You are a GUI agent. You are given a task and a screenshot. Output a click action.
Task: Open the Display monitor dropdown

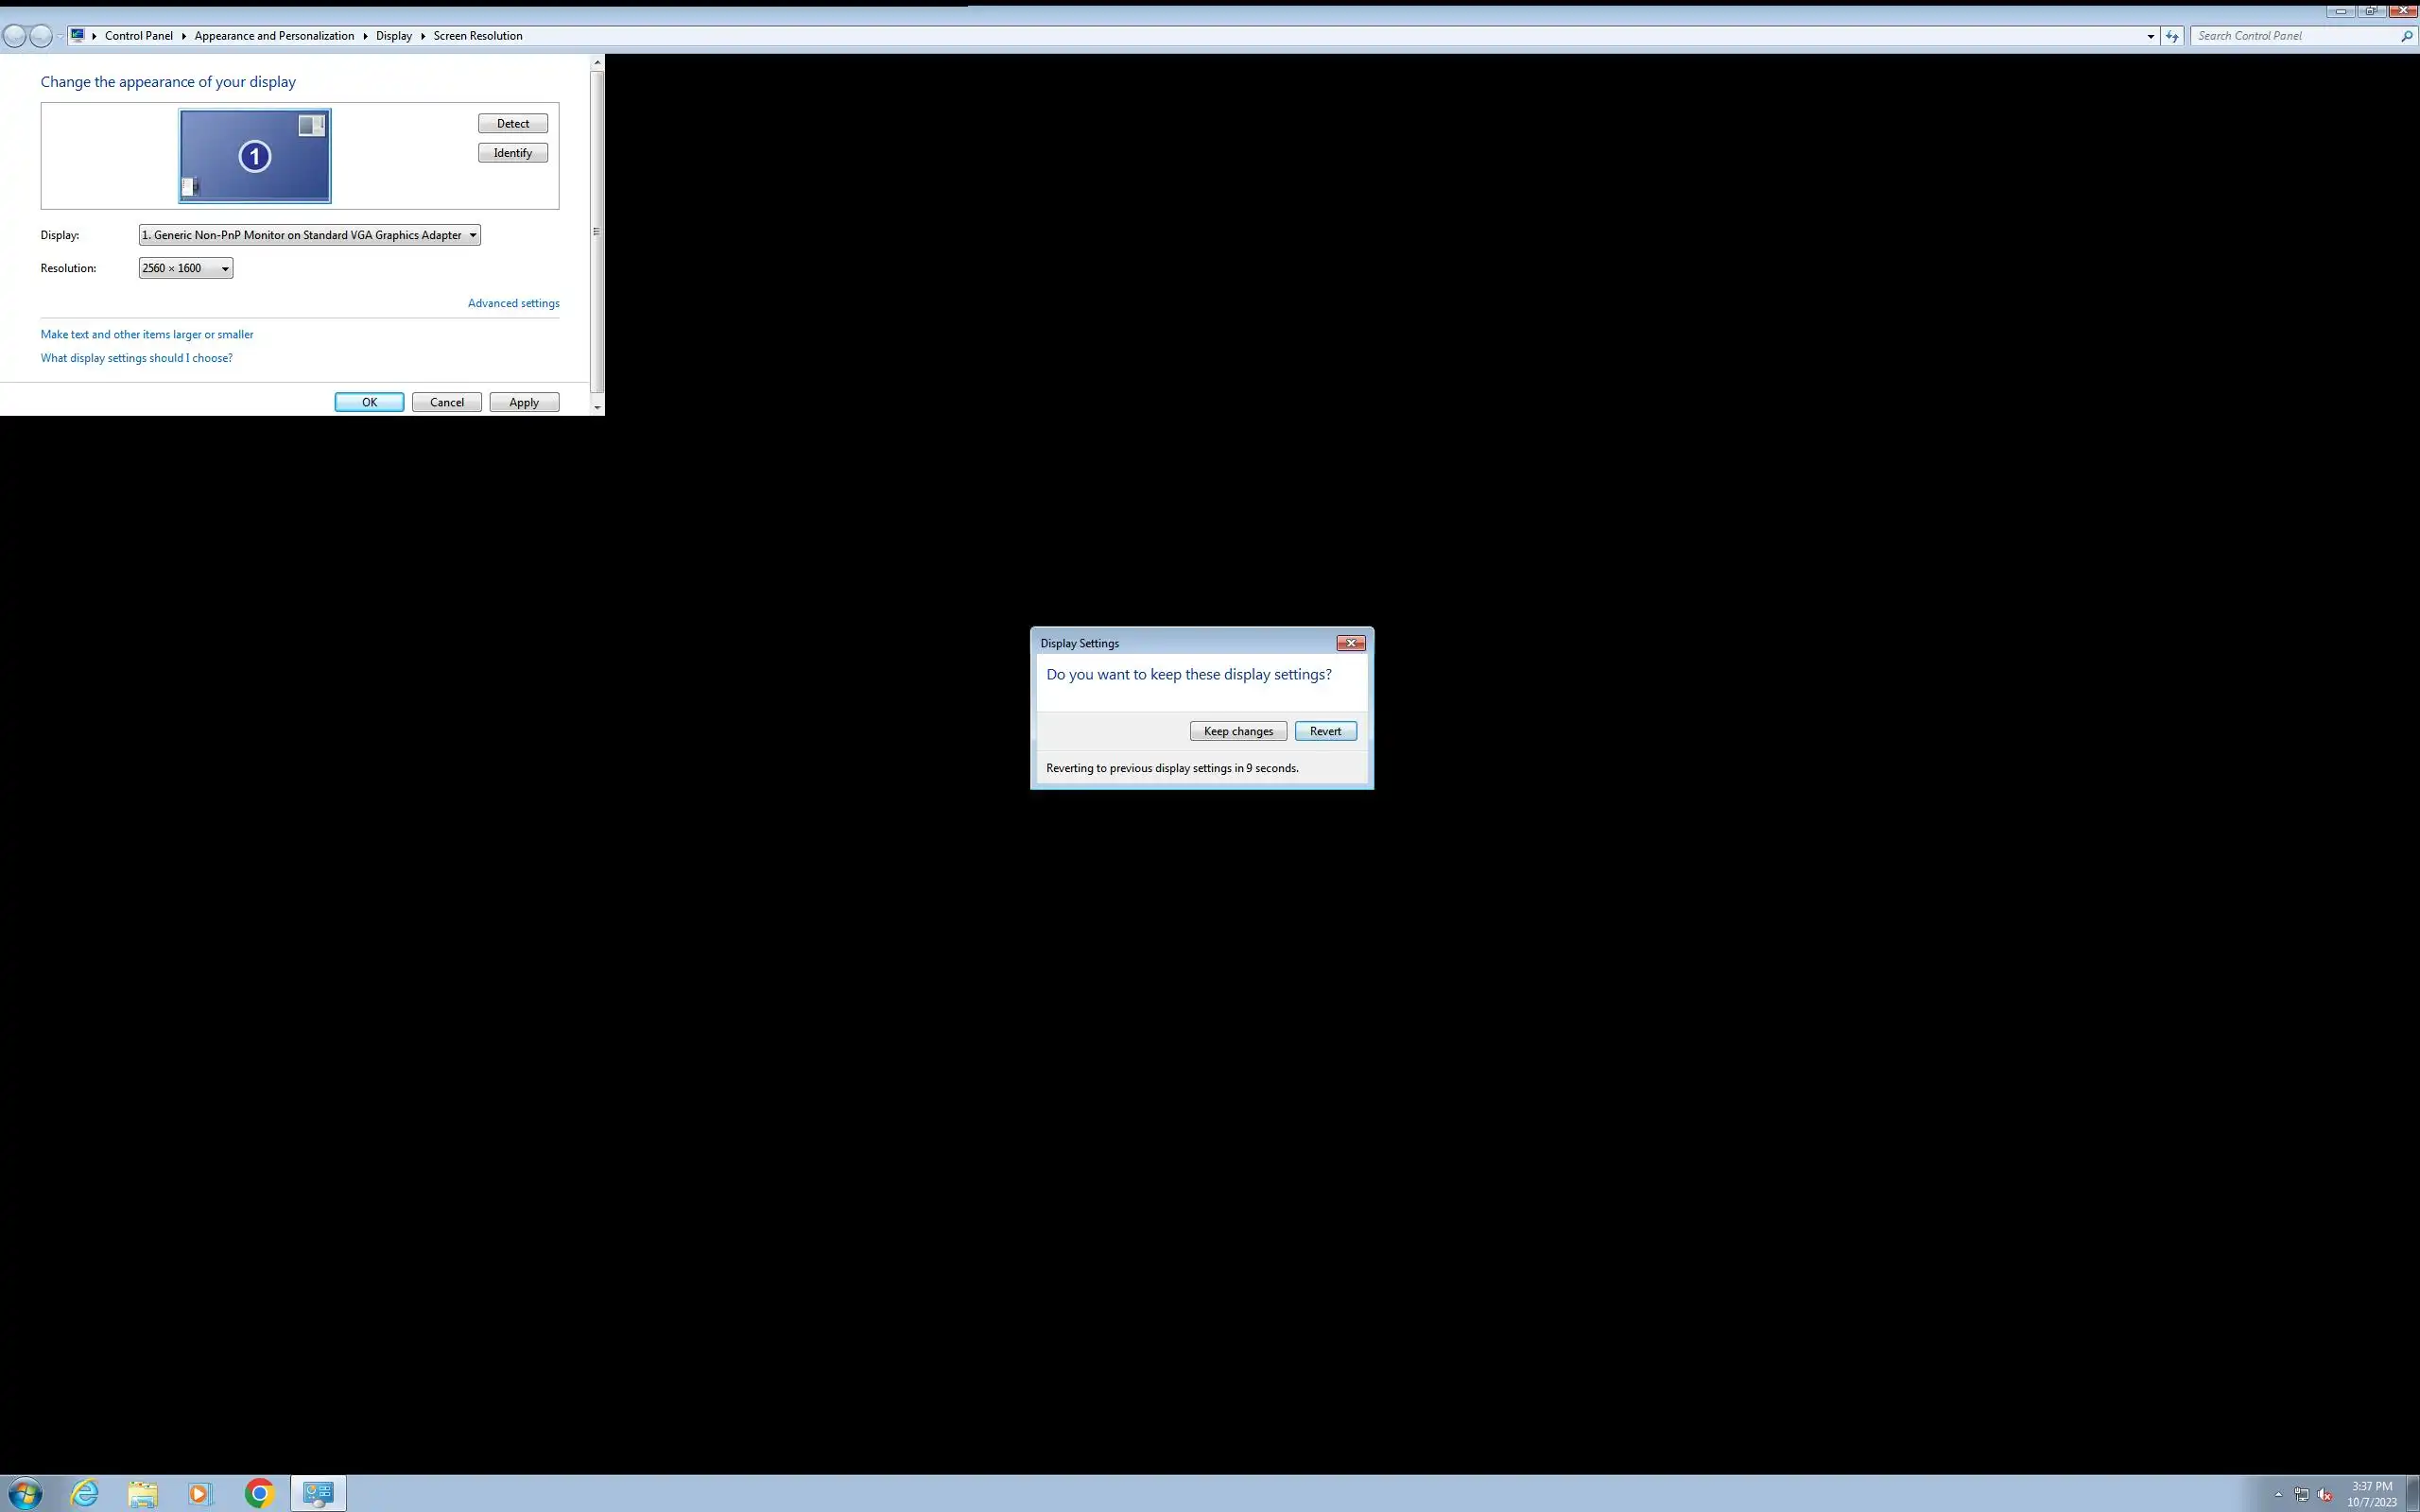tap(309, 235)
